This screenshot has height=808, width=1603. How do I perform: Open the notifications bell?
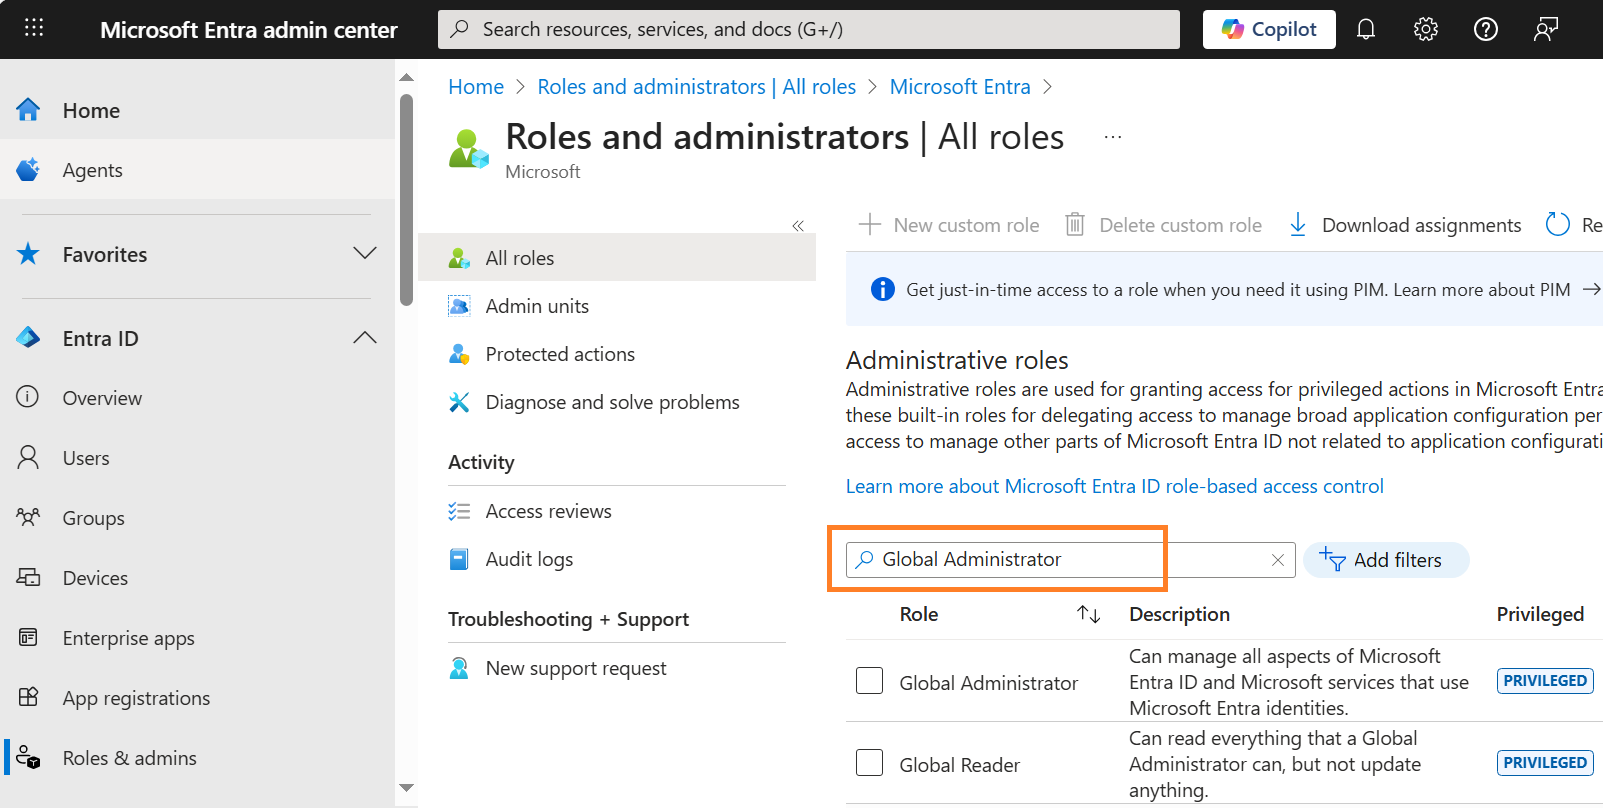[x=1366, y=29]
